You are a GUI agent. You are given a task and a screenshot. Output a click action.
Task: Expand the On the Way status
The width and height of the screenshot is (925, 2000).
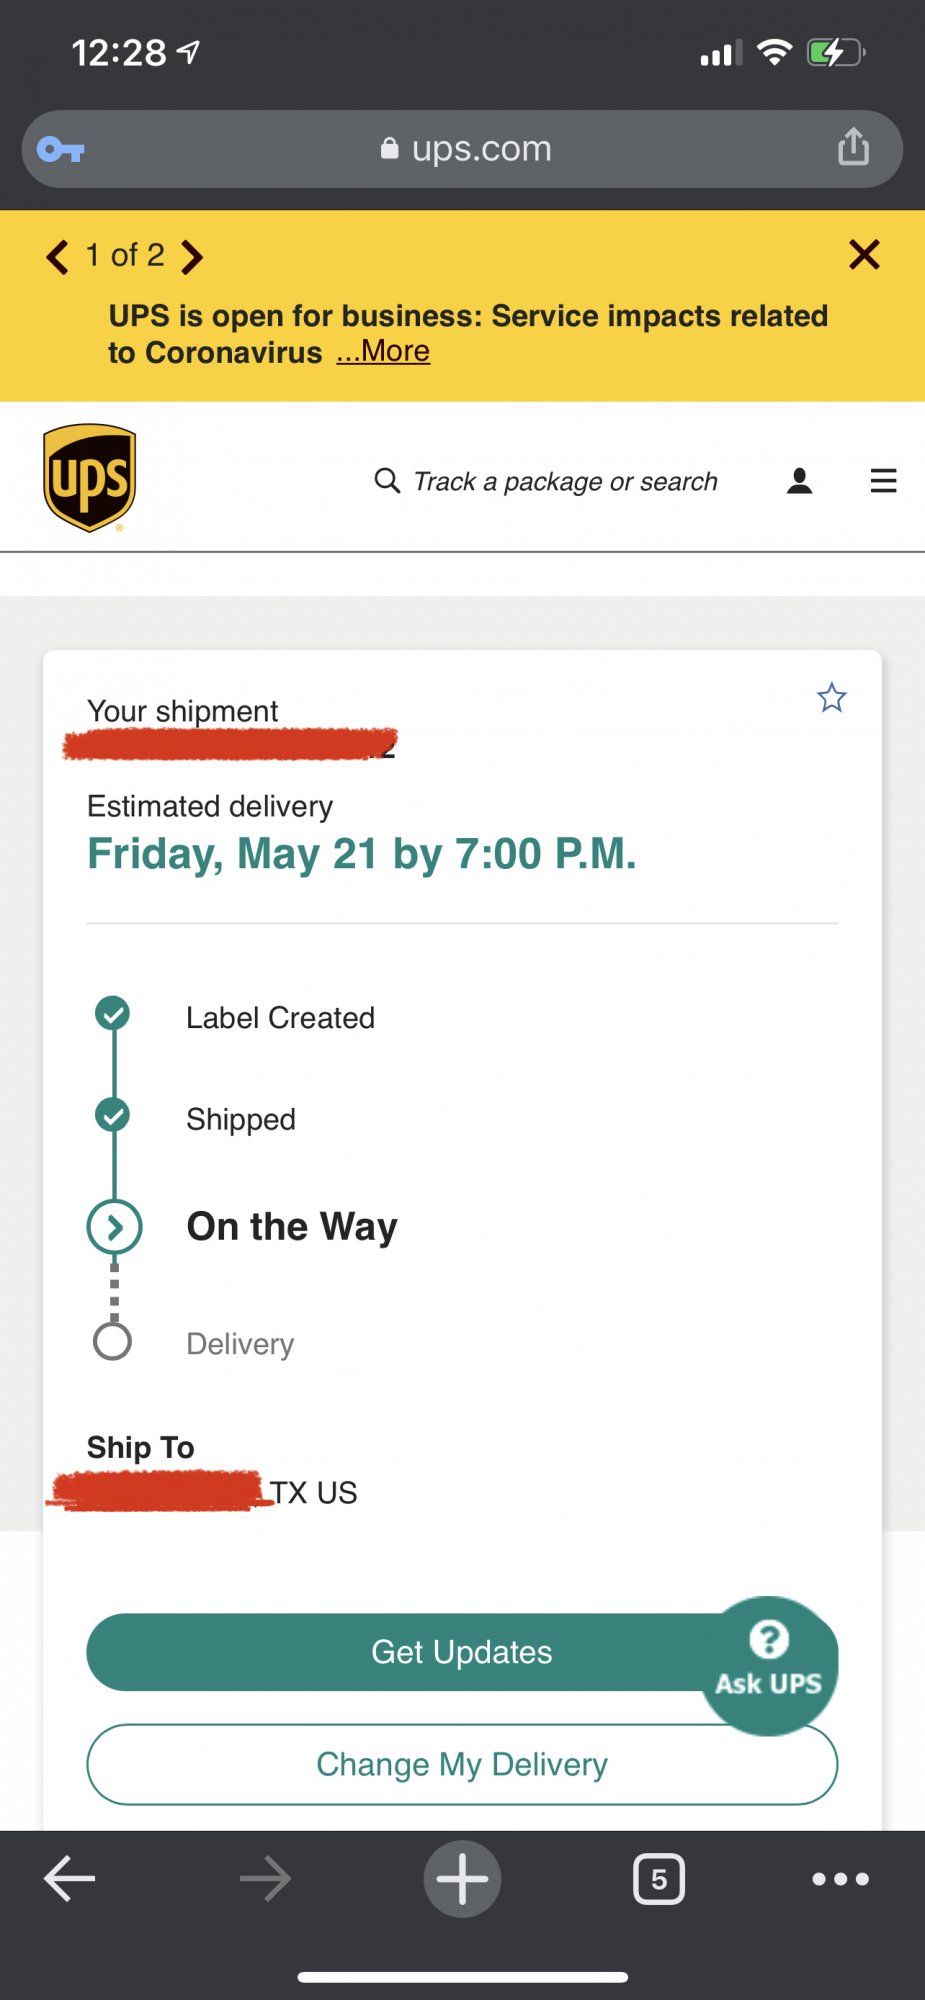[115, 1227]
